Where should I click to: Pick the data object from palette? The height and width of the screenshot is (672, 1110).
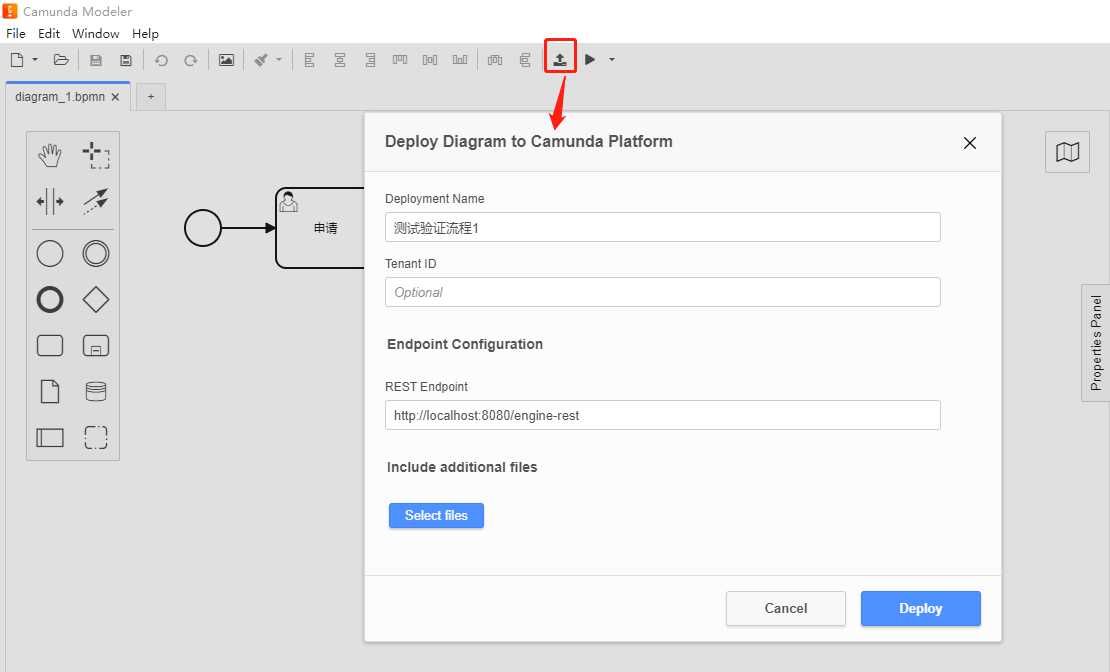pos(50,392)
